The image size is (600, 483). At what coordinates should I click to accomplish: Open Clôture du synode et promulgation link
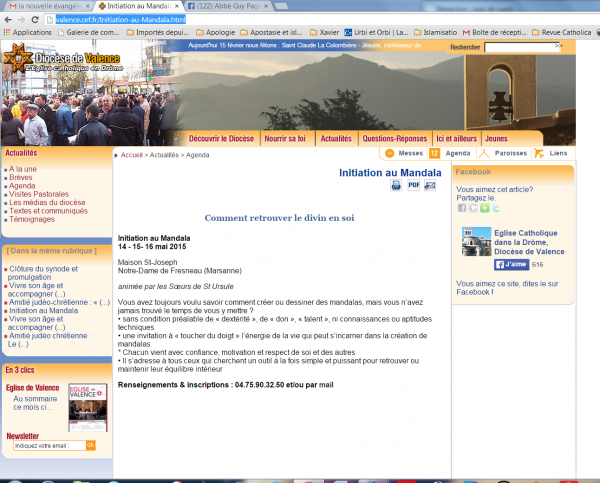[43, 273]
